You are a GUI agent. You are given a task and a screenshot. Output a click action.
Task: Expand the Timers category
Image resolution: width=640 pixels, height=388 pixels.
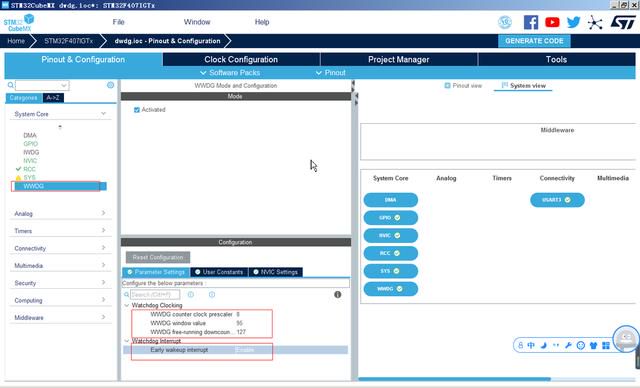60,231
